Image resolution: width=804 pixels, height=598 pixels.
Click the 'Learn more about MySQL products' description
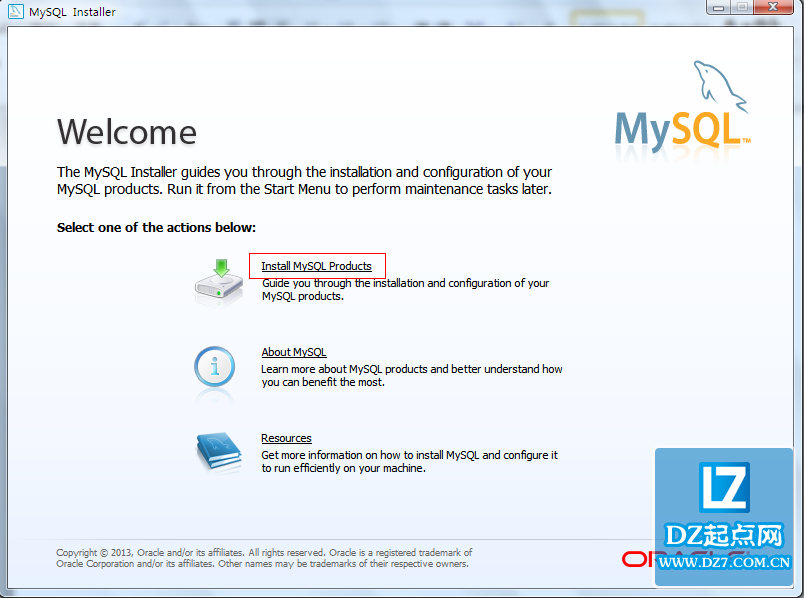(x=412, y=376)
